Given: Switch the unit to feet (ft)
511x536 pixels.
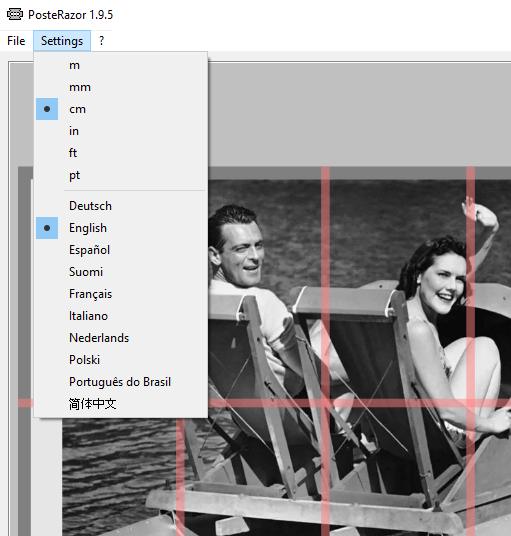Looking at the screenshot, I should point(121,153).
